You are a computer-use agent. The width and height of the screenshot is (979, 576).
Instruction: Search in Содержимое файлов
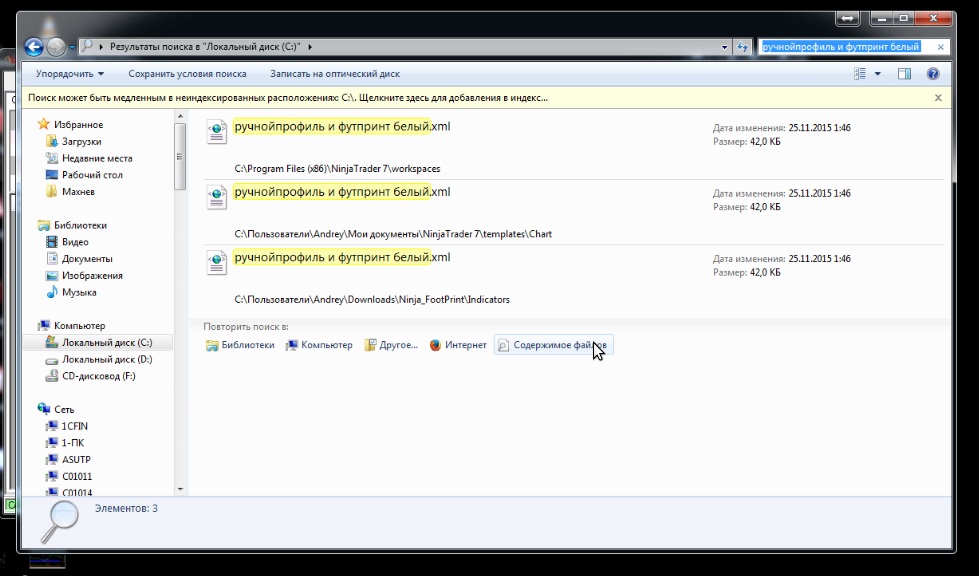[x=554, y=345]
